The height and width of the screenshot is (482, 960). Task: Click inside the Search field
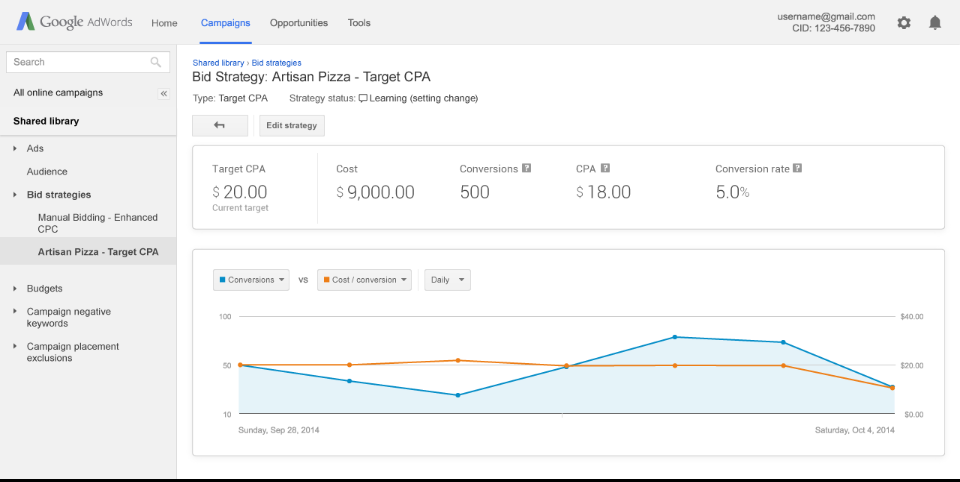78,62
